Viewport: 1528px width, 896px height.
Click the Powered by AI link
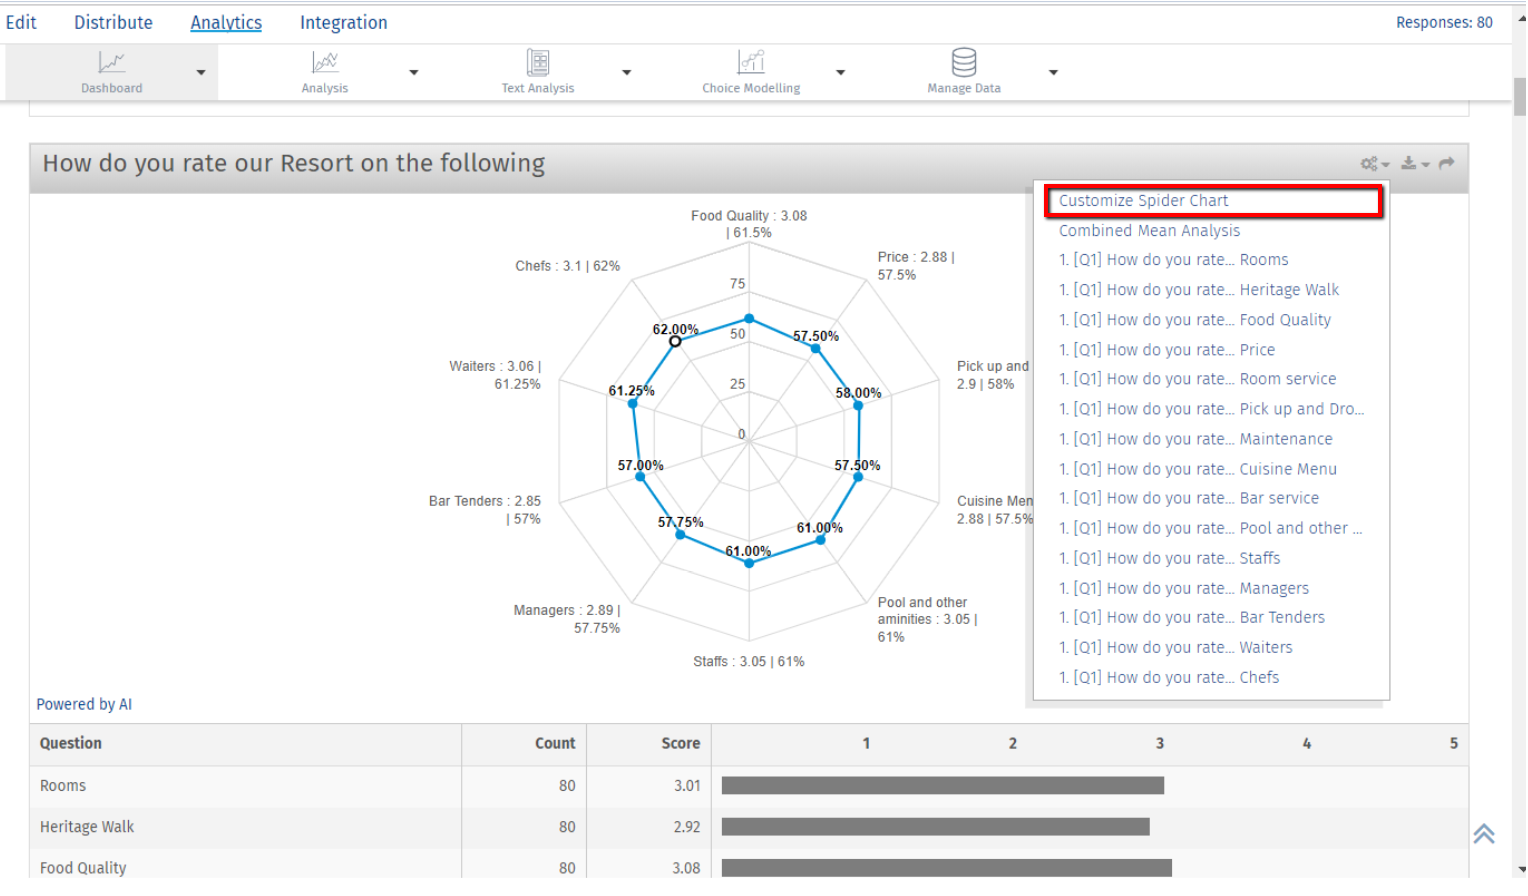point(84,703)
